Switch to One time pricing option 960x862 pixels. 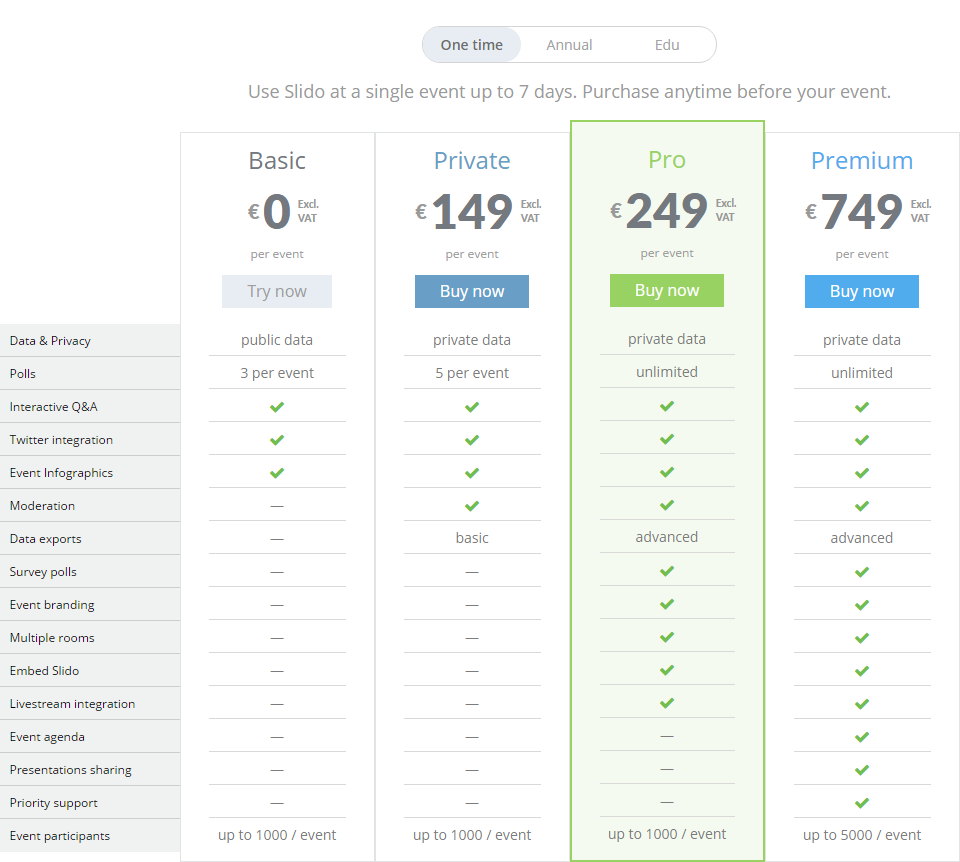tap(472, 45)
